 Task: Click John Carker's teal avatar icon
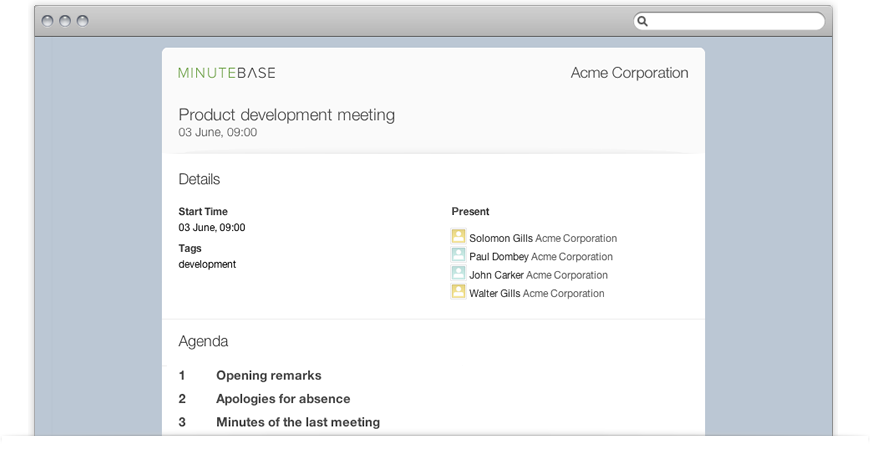[x=458, y=273]
